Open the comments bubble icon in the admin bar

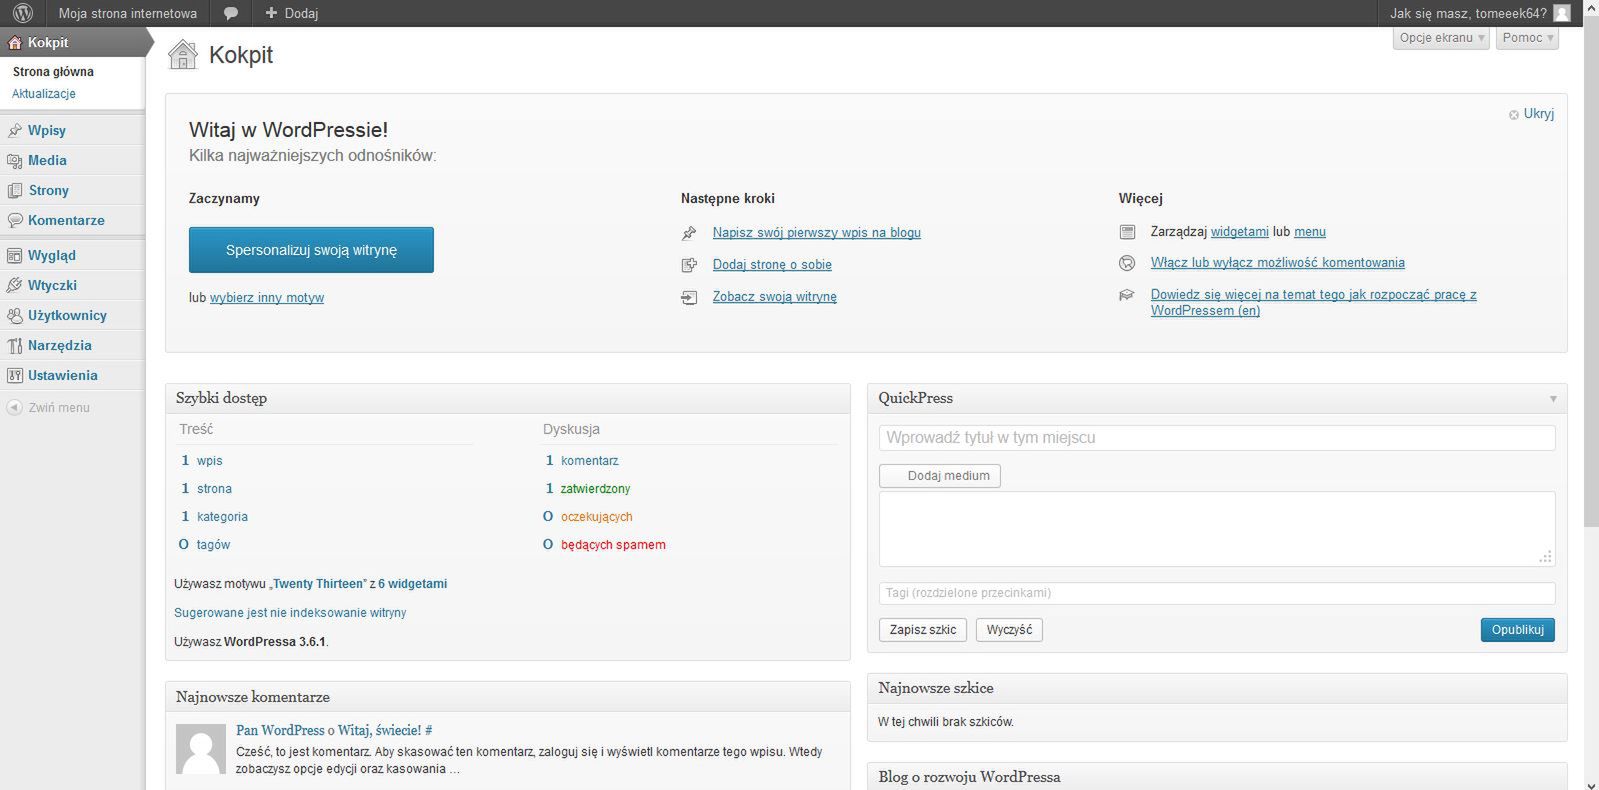click(x=231, y=14)
